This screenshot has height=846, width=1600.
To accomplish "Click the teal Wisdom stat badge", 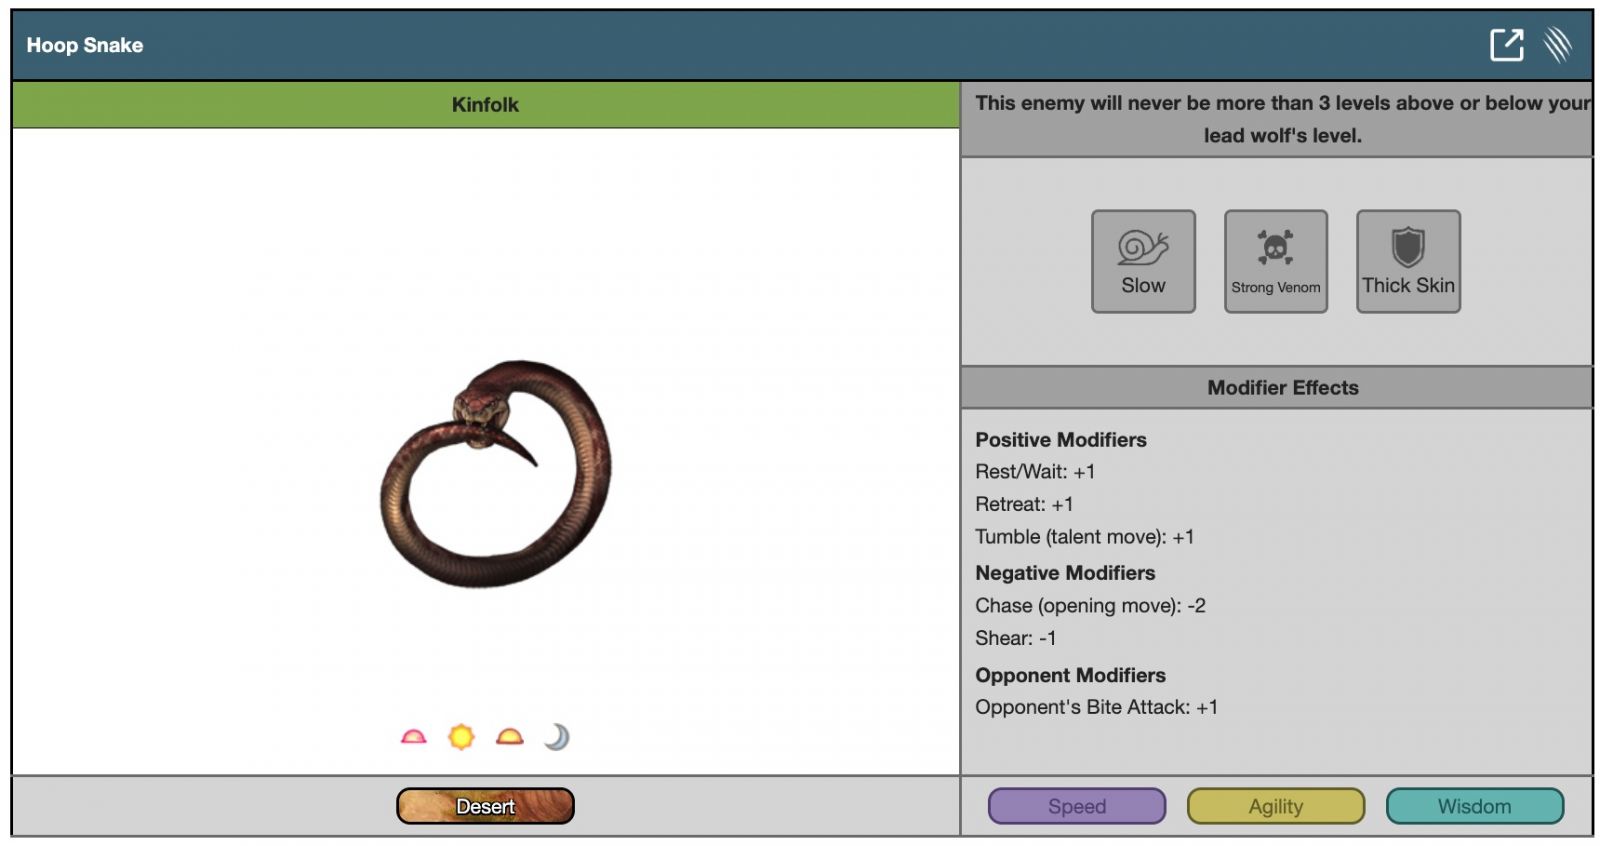I will [x=1474, y=806].
